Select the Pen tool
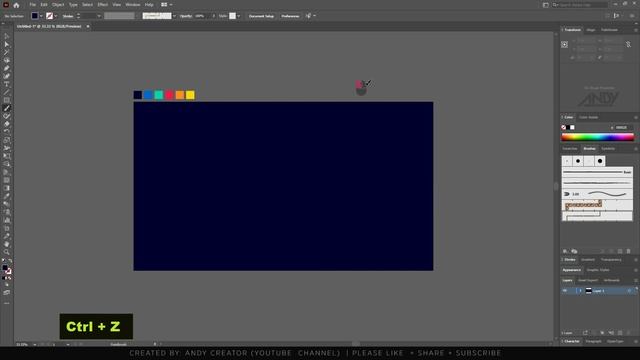The width and height of the screenshot is (640, 360). (x=7, y=68)
